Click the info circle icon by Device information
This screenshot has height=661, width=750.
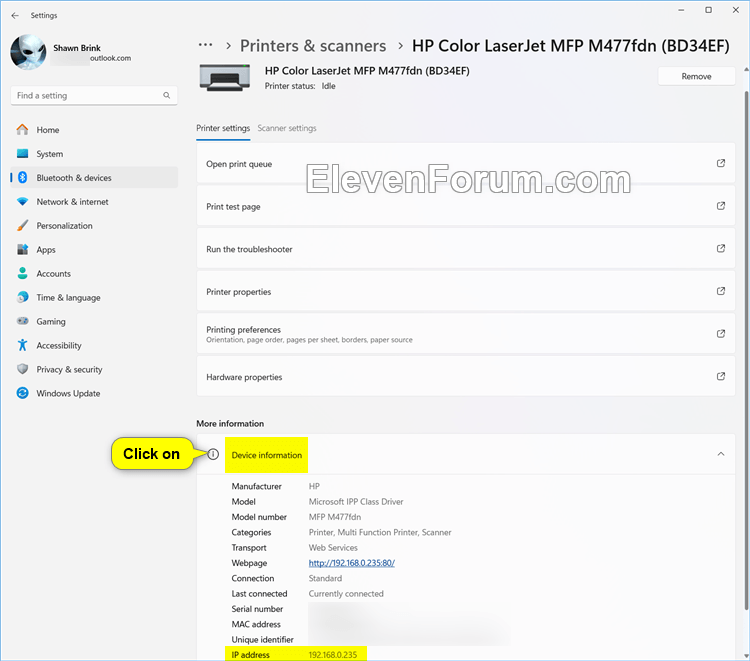pos(213,454)
